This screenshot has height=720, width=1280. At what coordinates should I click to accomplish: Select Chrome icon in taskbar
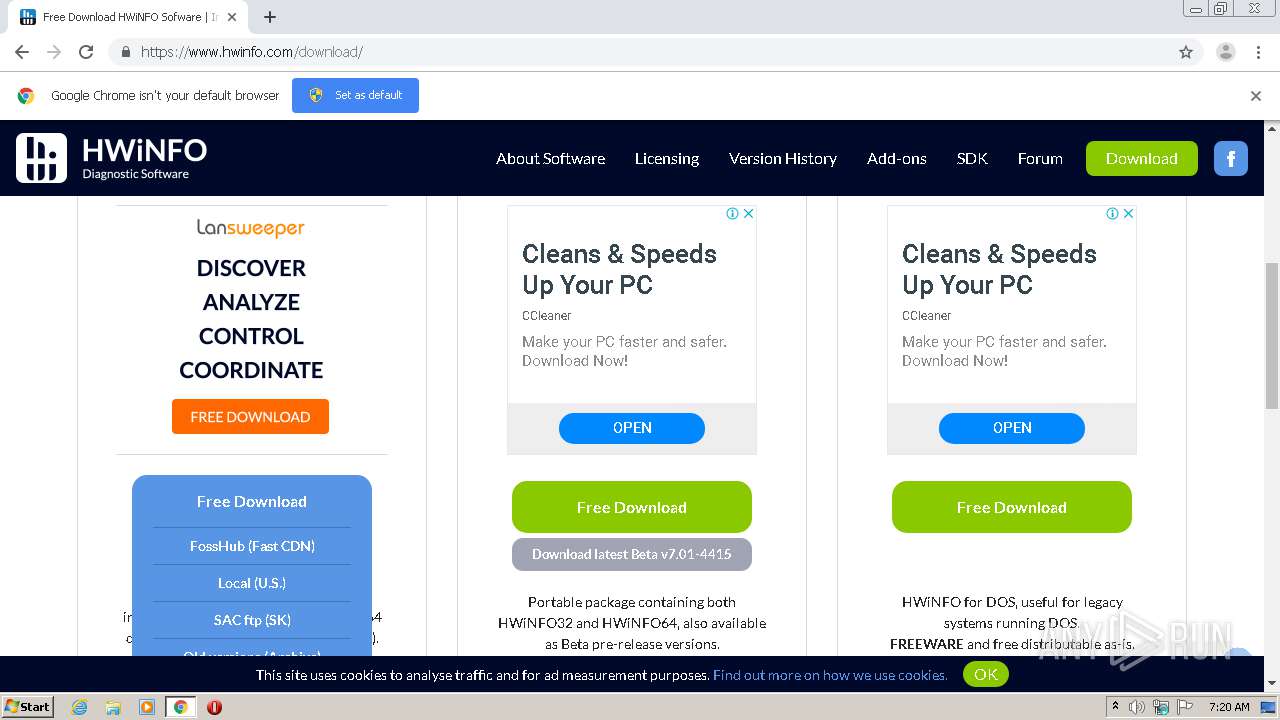click(x=181, y=707)
